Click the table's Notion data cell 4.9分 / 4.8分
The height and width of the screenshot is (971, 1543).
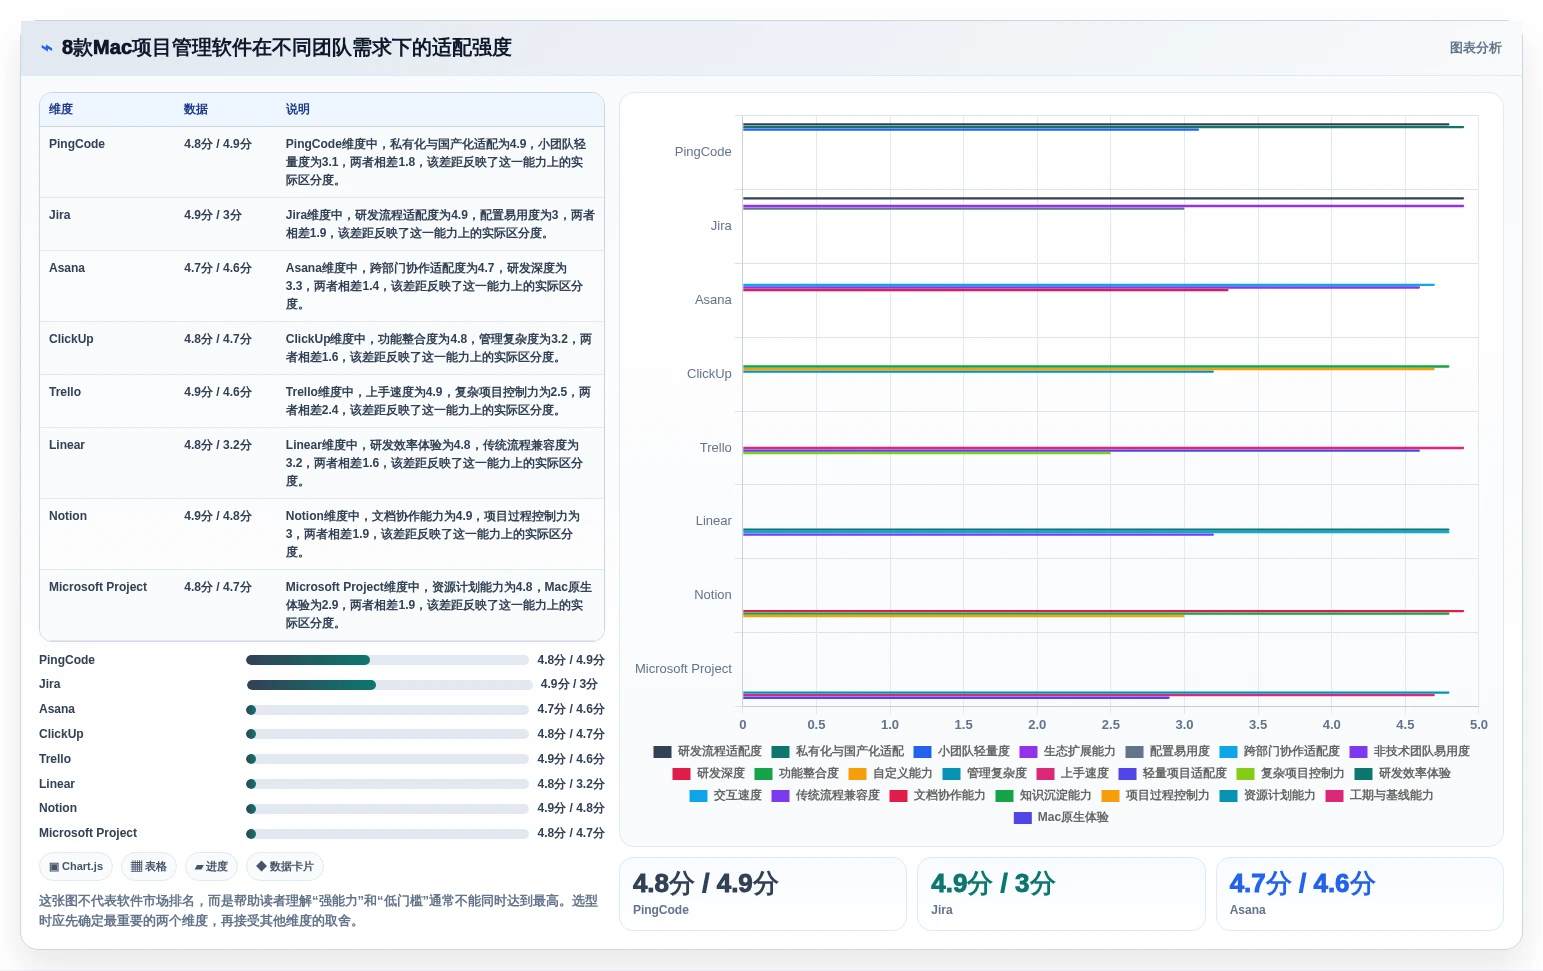(x=218, y=516)
